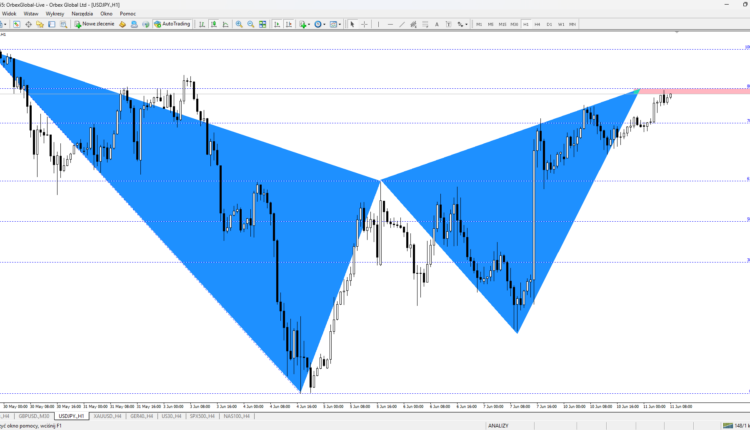Expand the chart templates dropdown arrow
Viewport: 750px width, 430px height.
coord(340,24)
